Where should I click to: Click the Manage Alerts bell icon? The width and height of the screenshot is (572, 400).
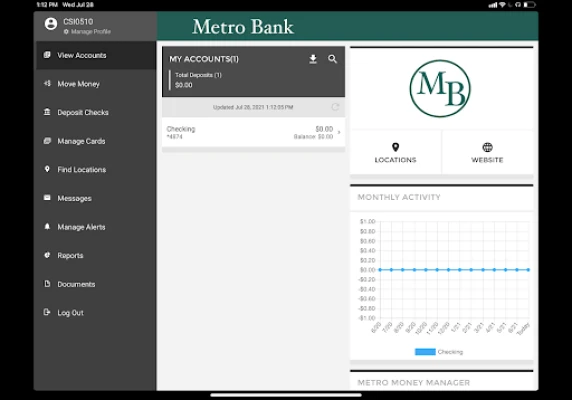(47, 227)
